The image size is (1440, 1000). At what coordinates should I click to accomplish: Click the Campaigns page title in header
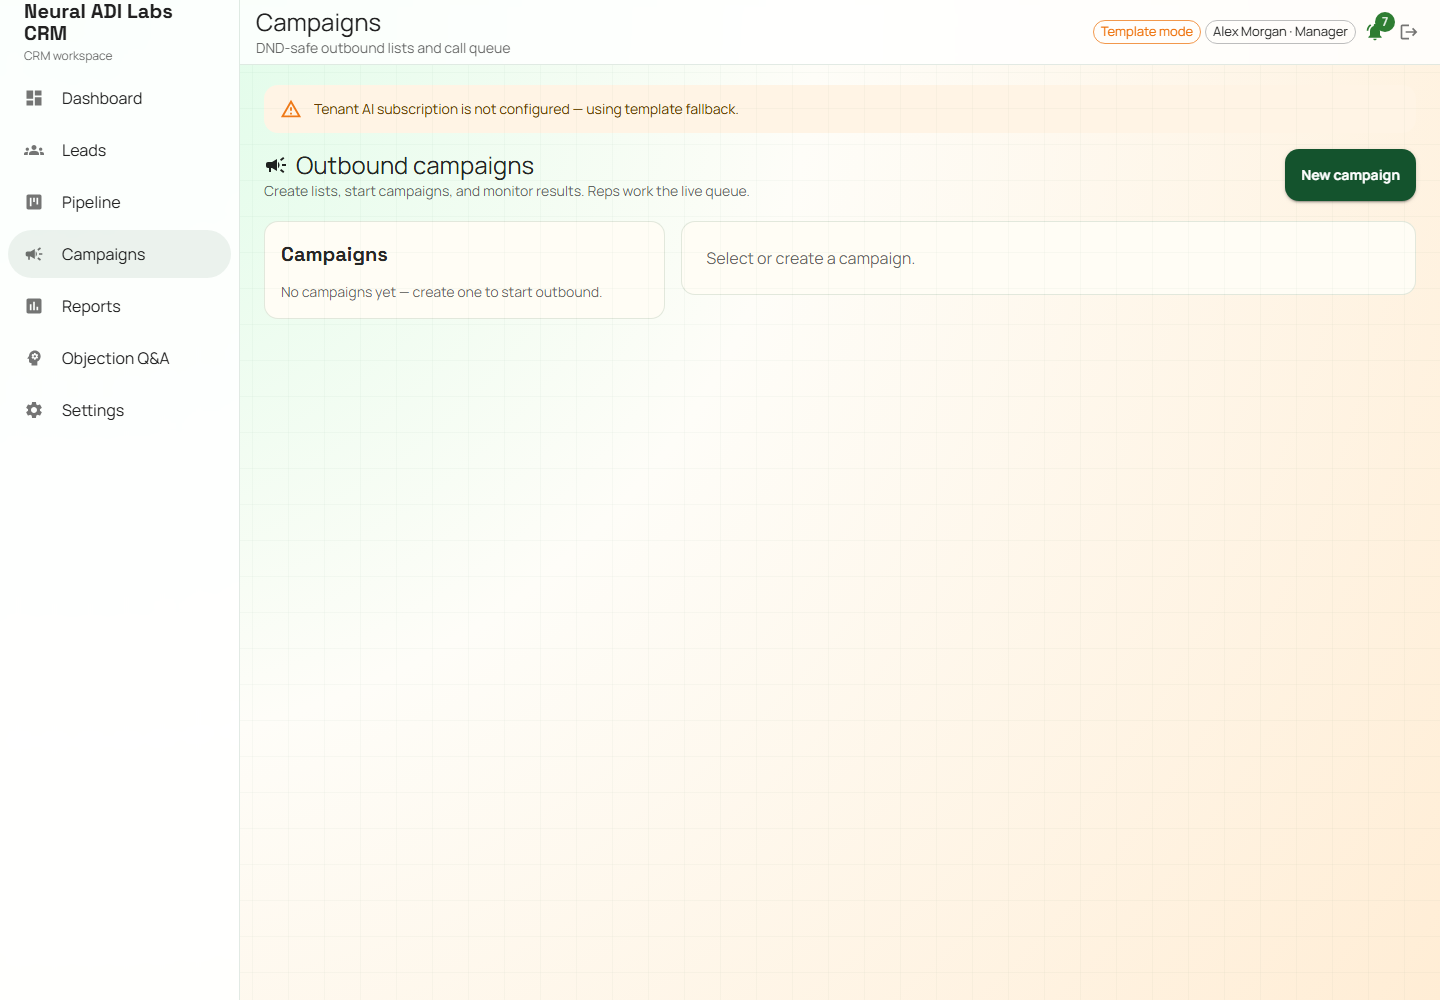pos(318,23)
